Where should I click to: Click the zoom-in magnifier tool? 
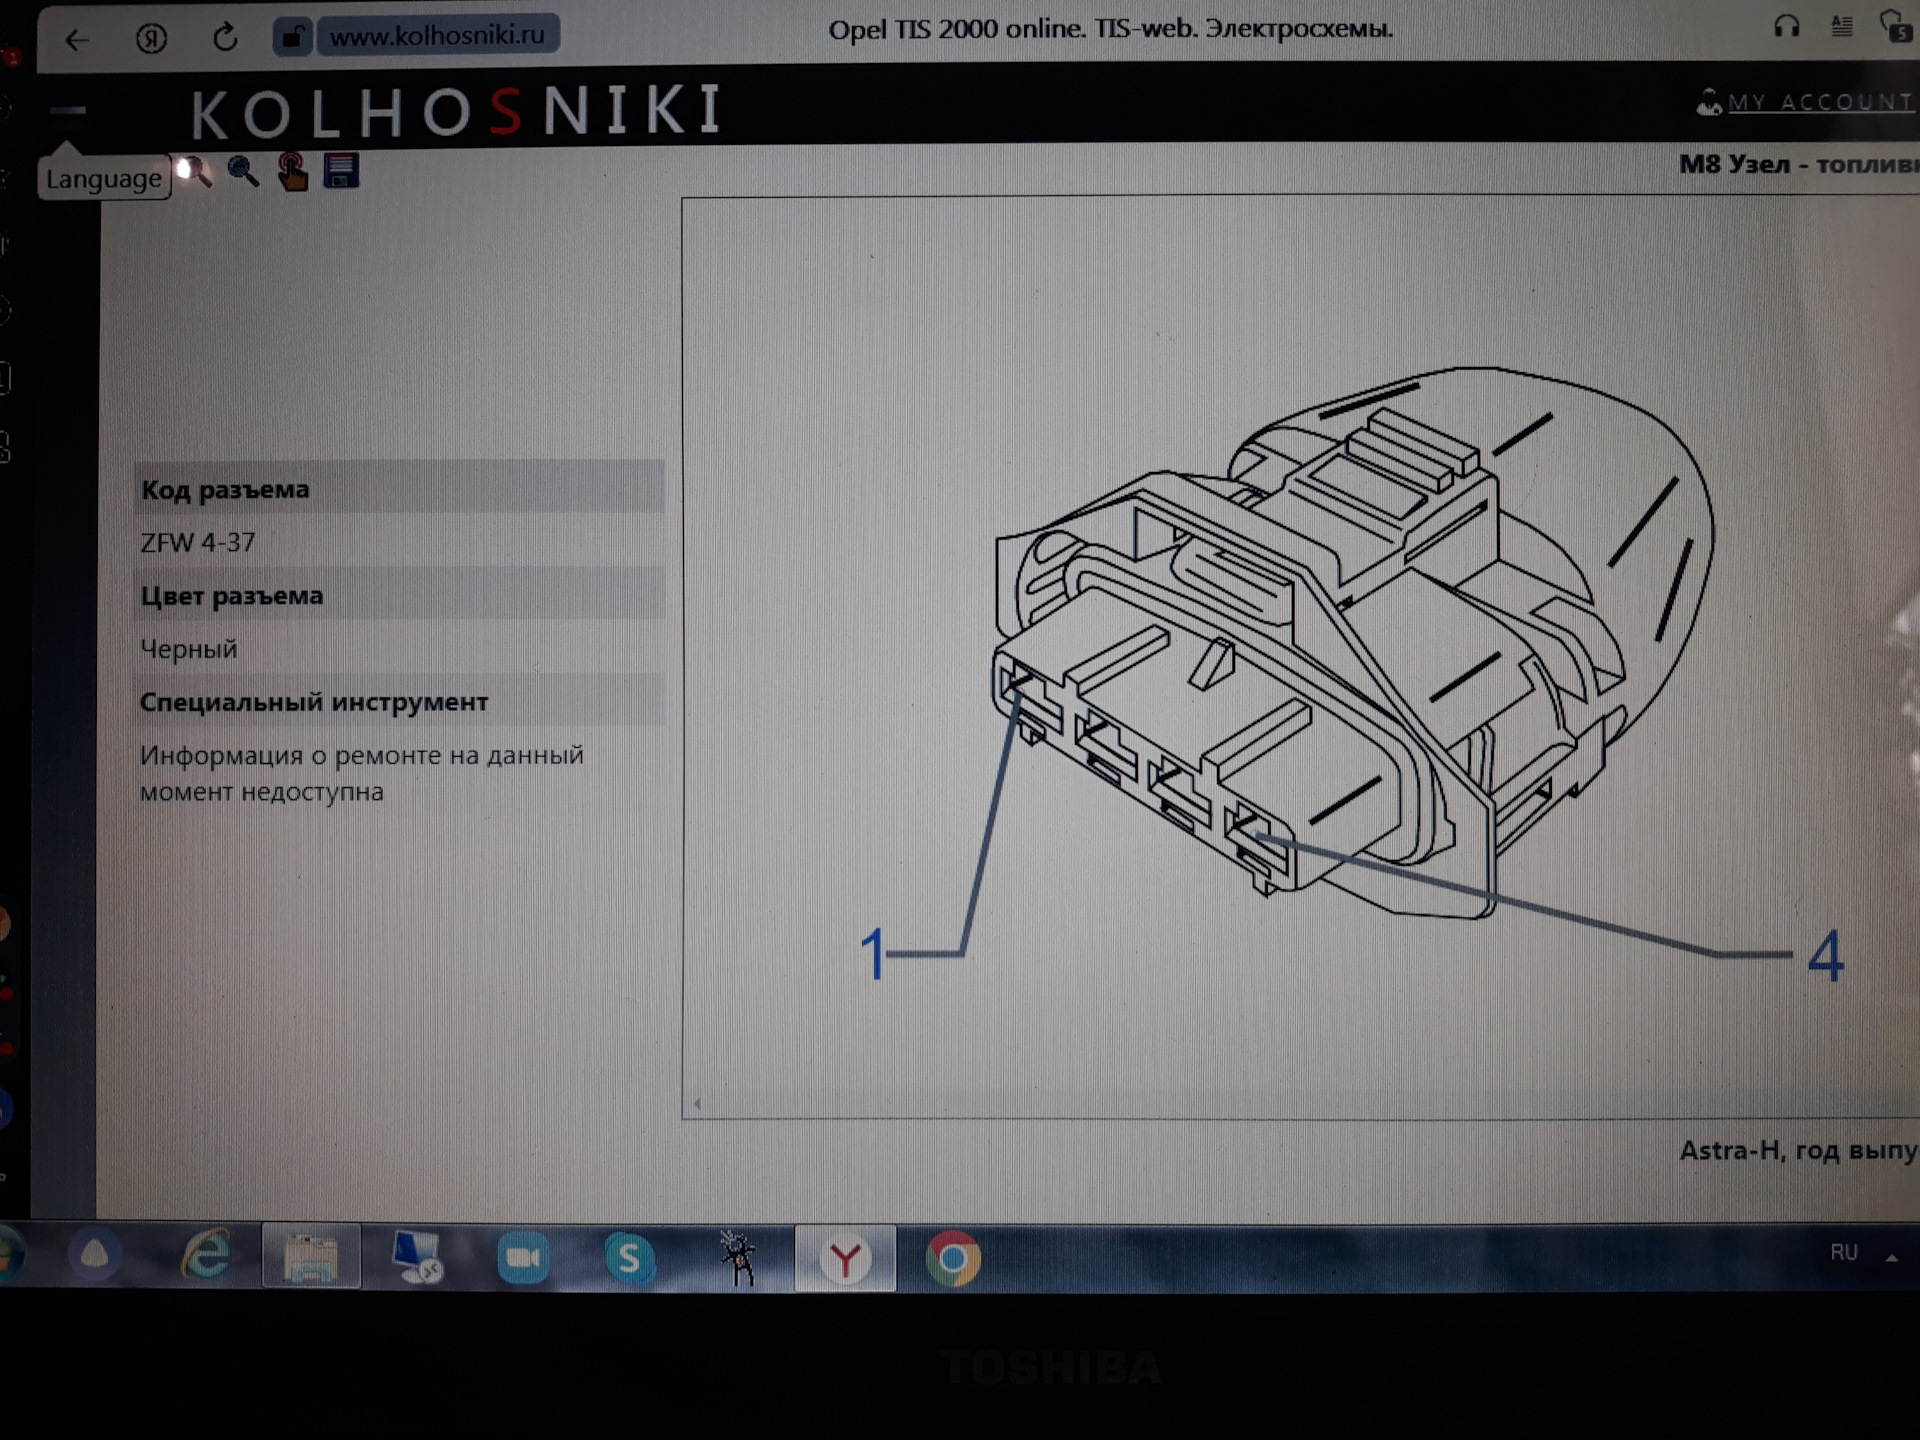pyautogui.click(x=194, y=172)
